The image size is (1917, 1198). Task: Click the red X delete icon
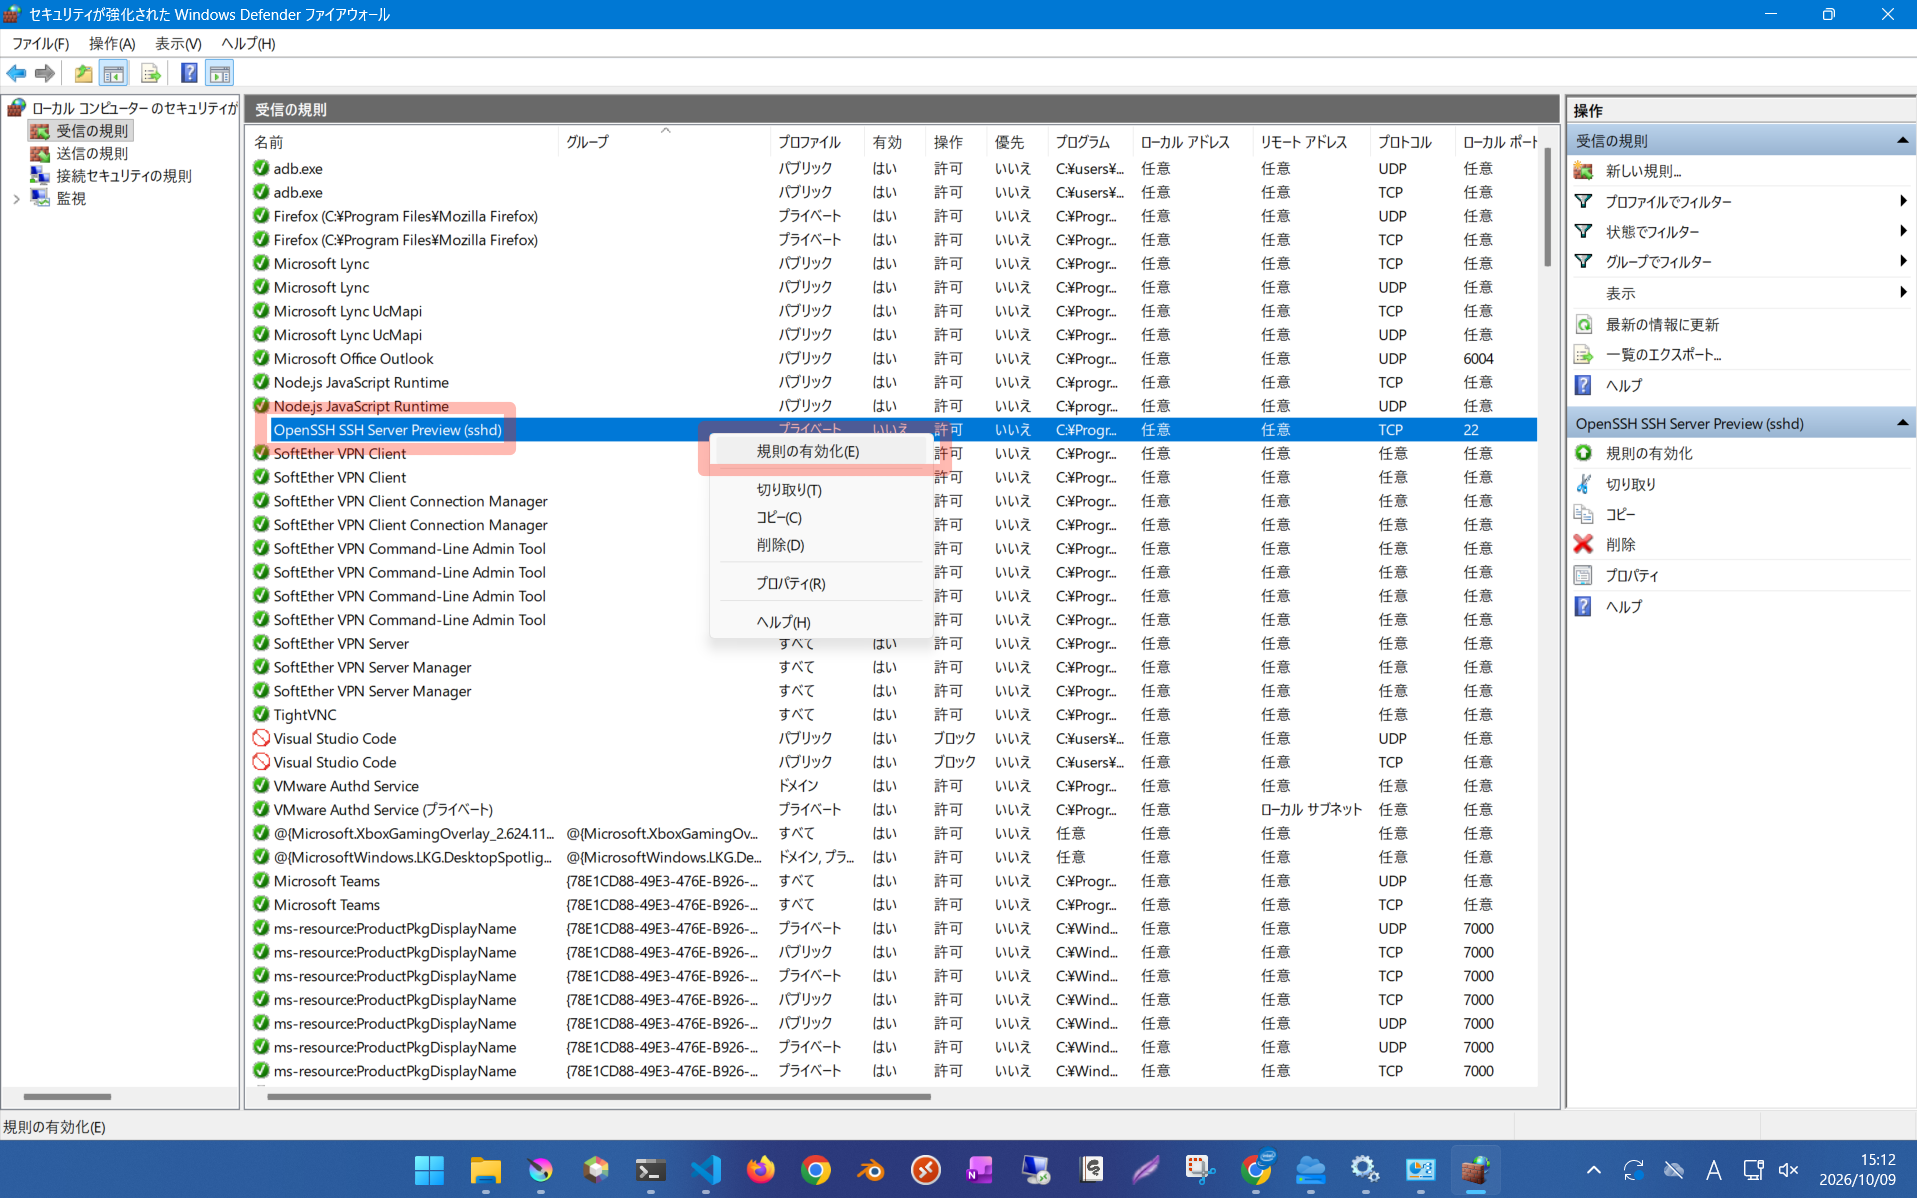(1583, 544)
